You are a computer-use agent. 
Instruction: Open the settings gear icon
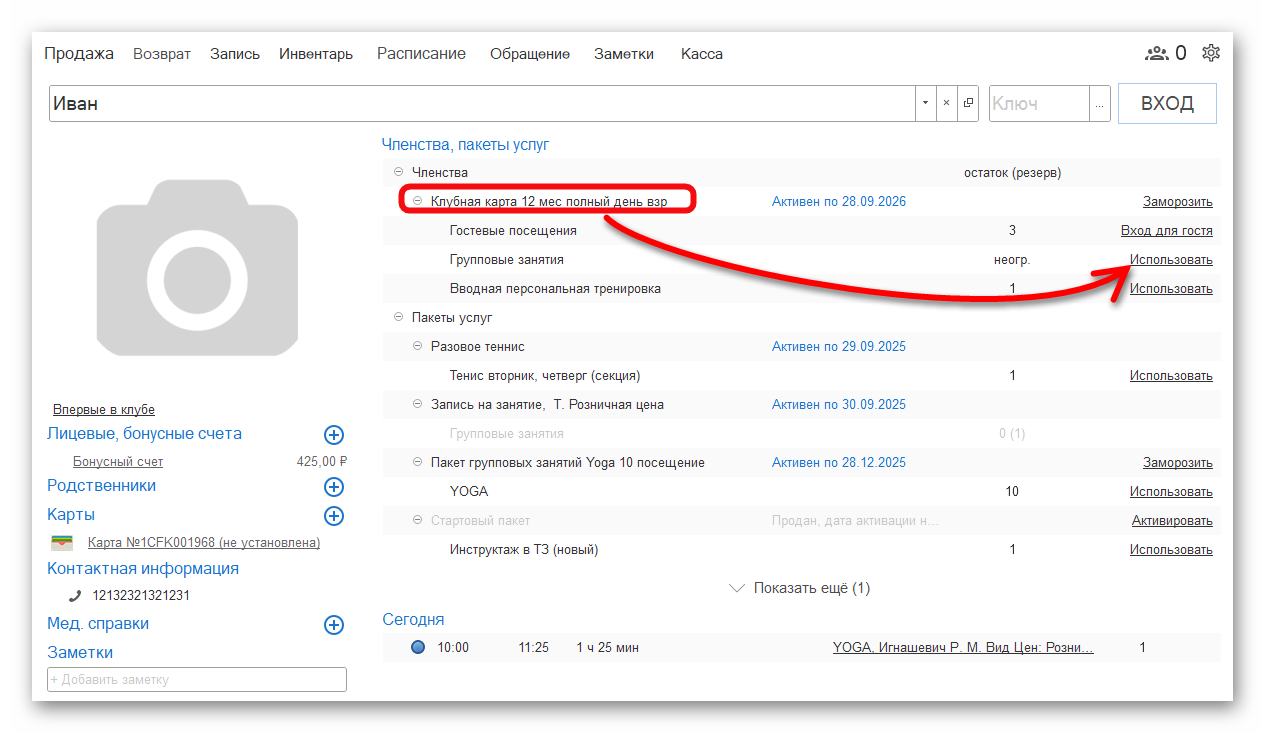coord(1211,53)
